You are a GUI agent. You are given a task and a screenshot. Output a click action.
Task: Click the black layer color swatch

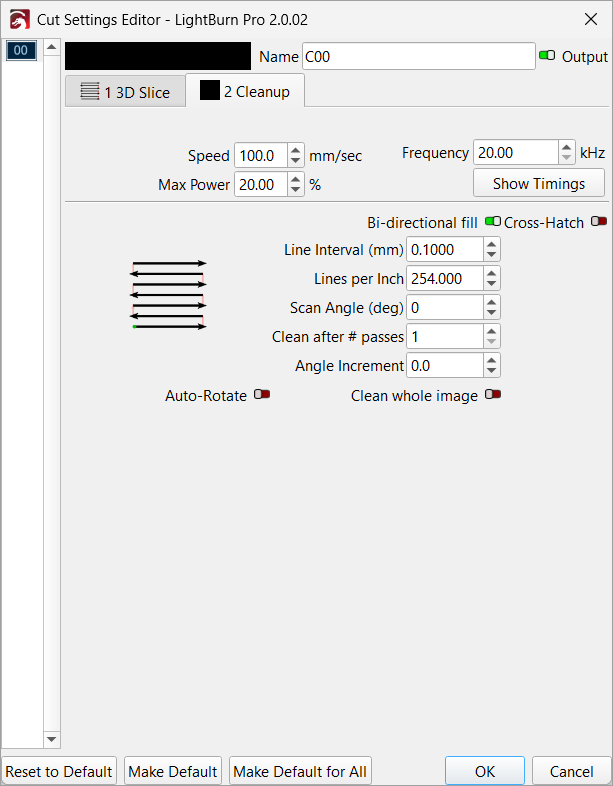point(157,56)
